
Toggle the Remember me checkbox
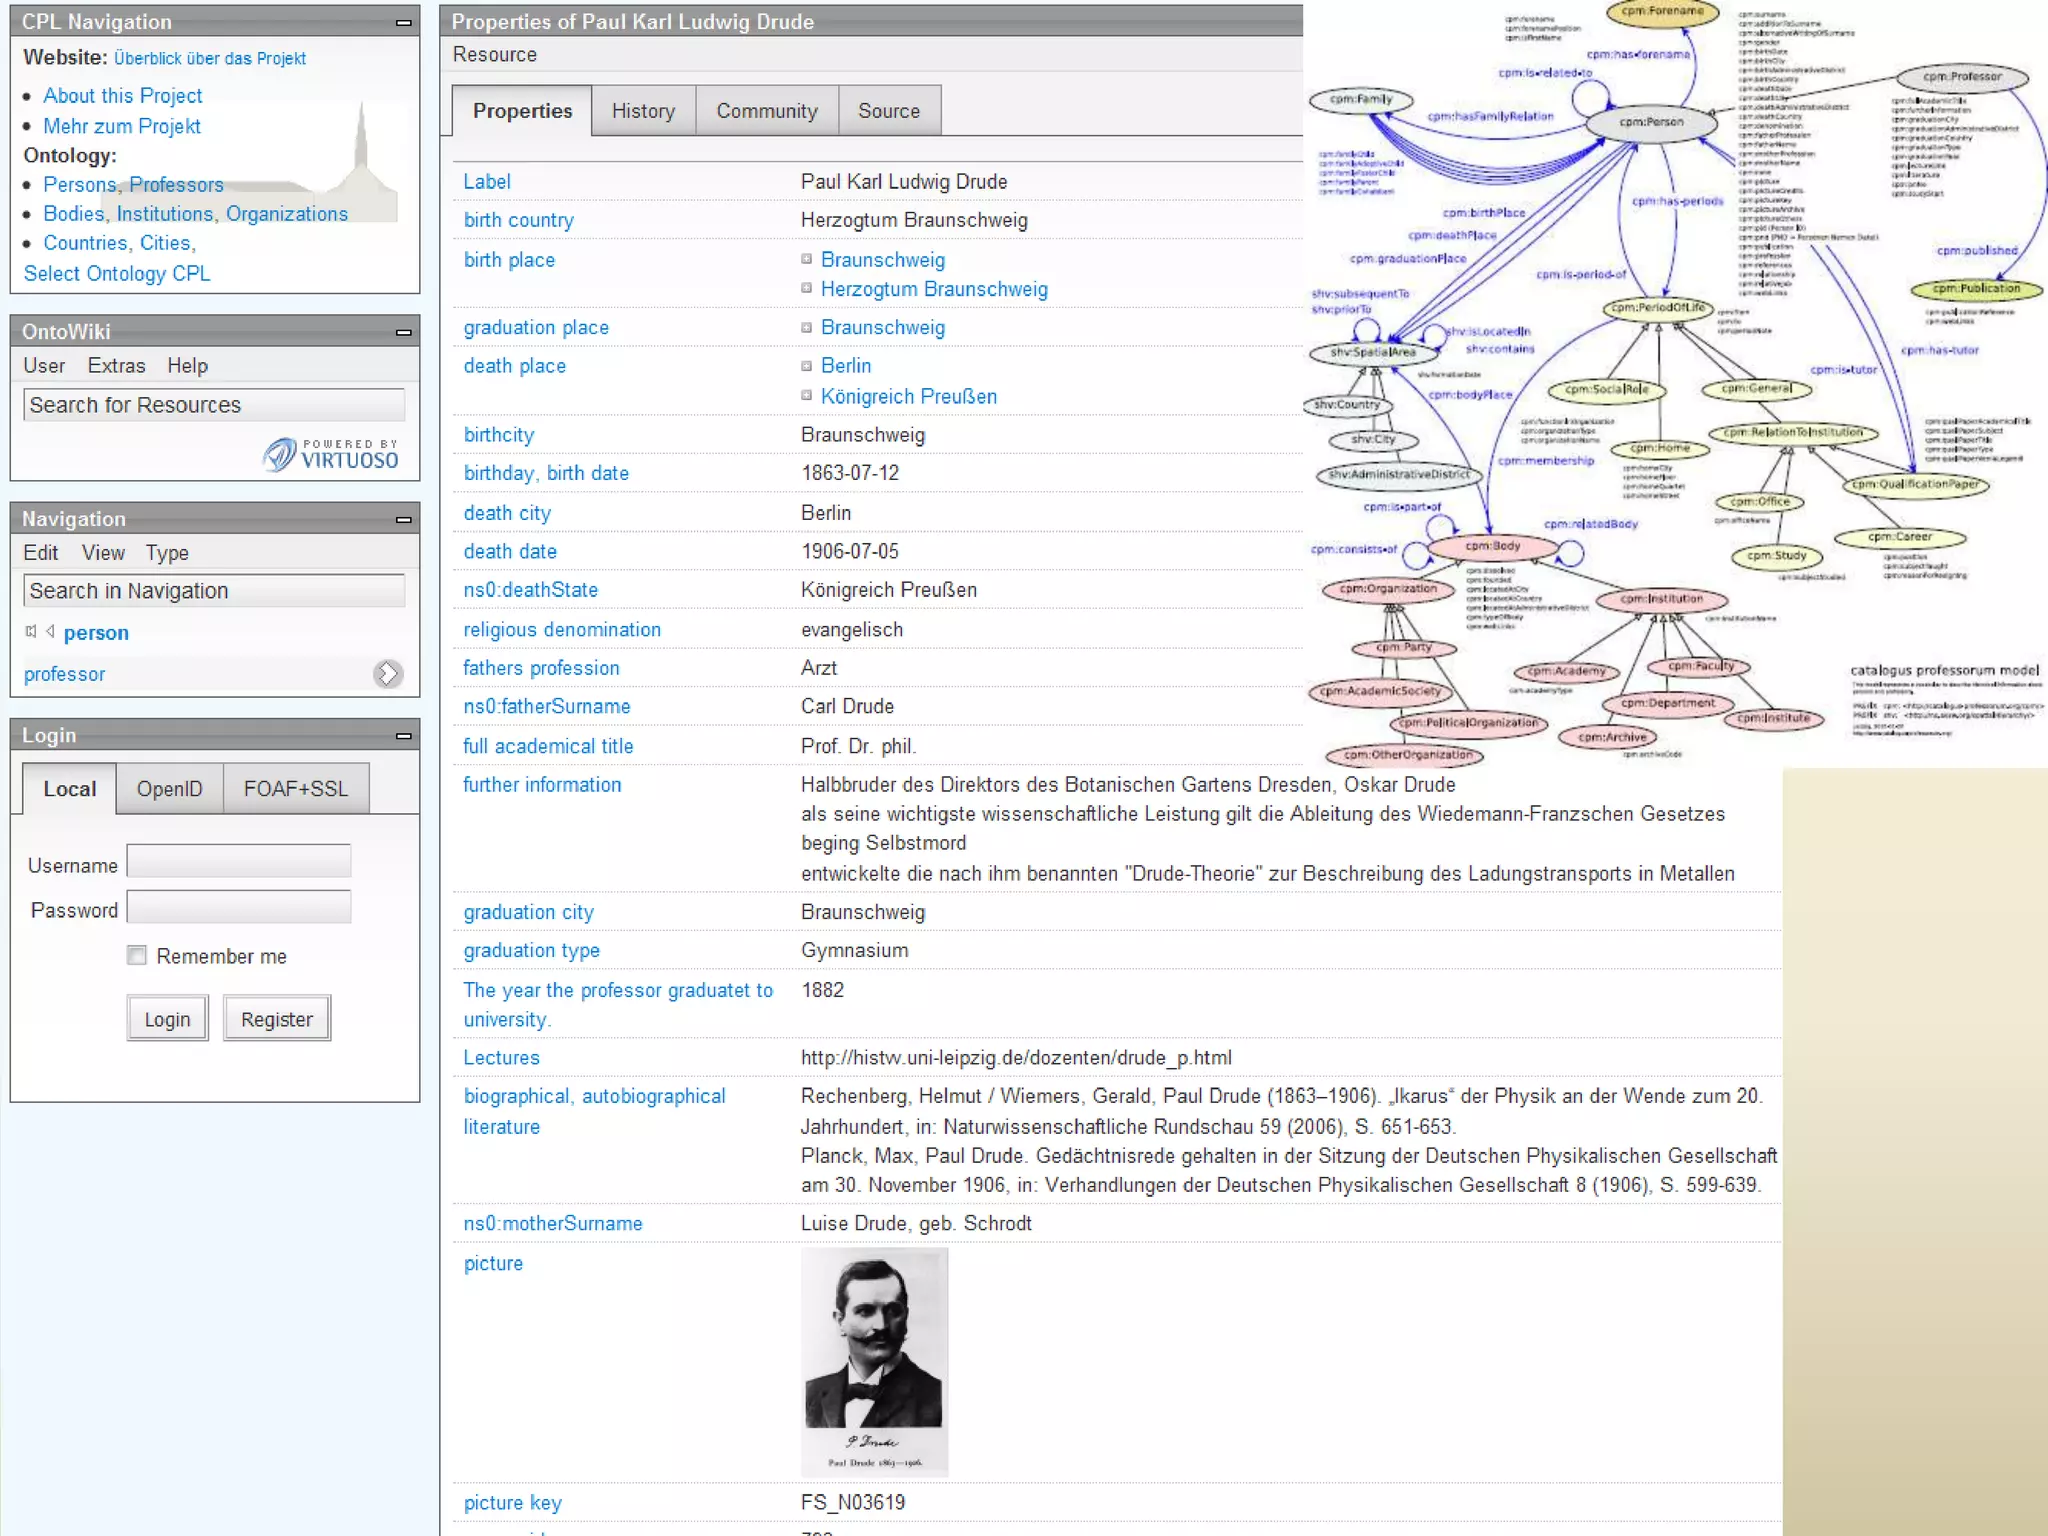coord(137,955)
